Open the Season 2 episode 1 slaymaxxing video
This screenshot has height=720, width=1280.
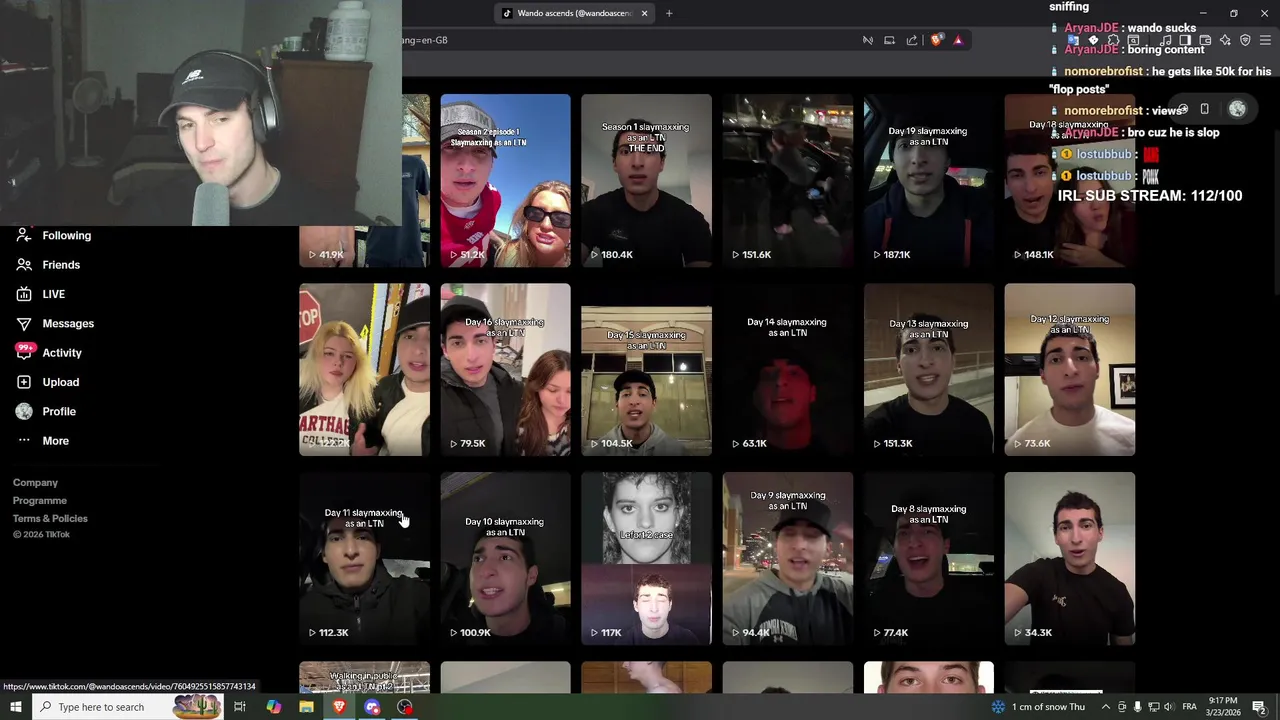tap(506, 181)
